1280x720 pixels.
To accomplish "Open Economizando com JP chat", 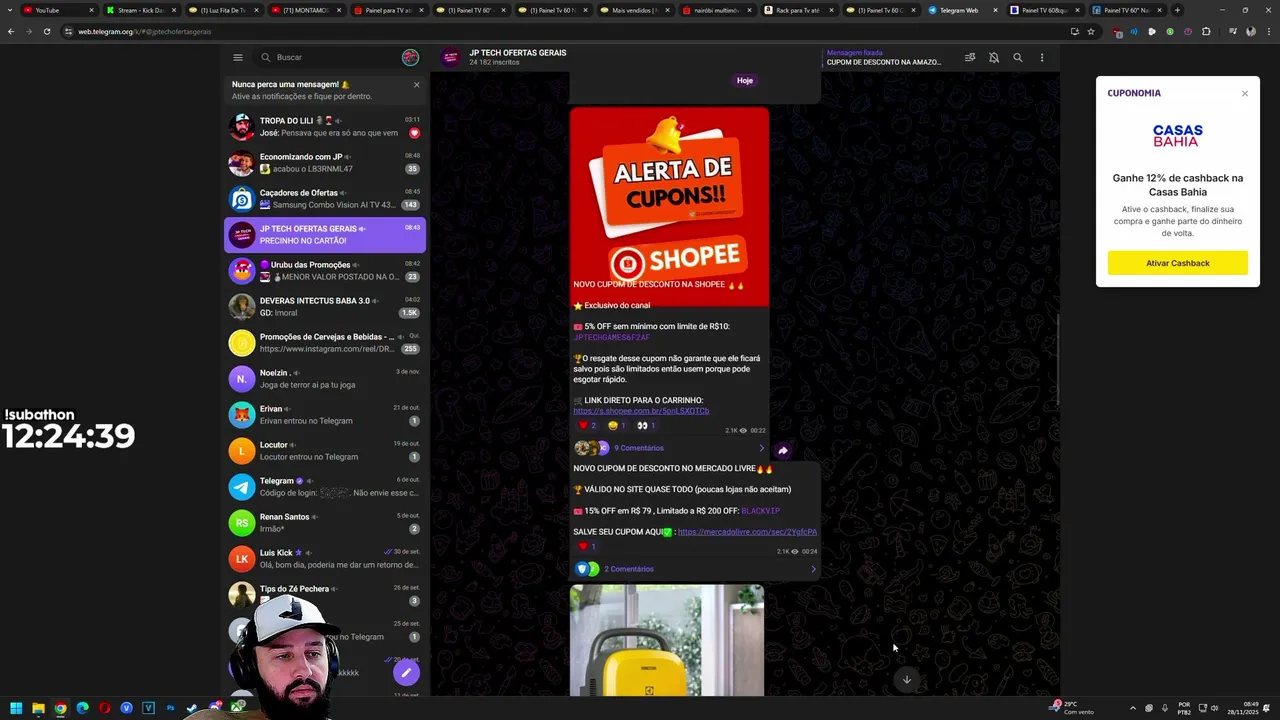I will pyautogui.click(x=325, y=163).
